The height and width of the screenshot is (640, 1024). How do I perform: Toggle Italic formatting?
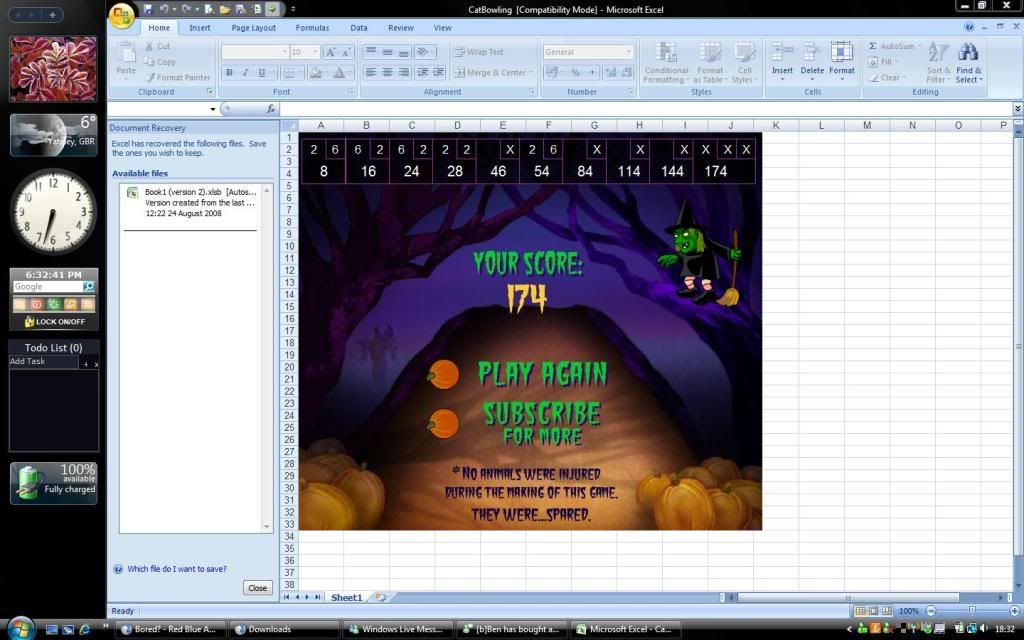[x=246, y=72]
